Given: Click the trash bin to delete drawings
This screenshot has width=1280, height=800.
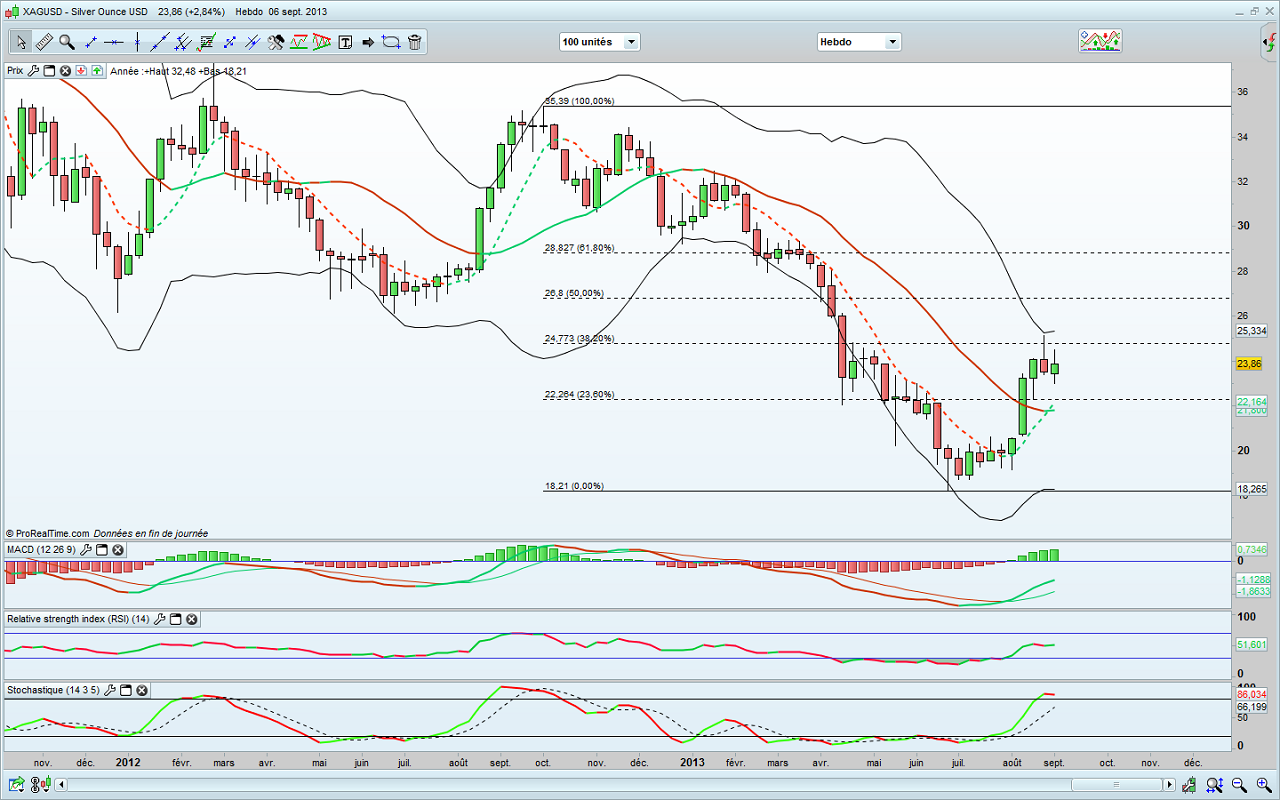Looking at the screenshot, I should [415, 42].
